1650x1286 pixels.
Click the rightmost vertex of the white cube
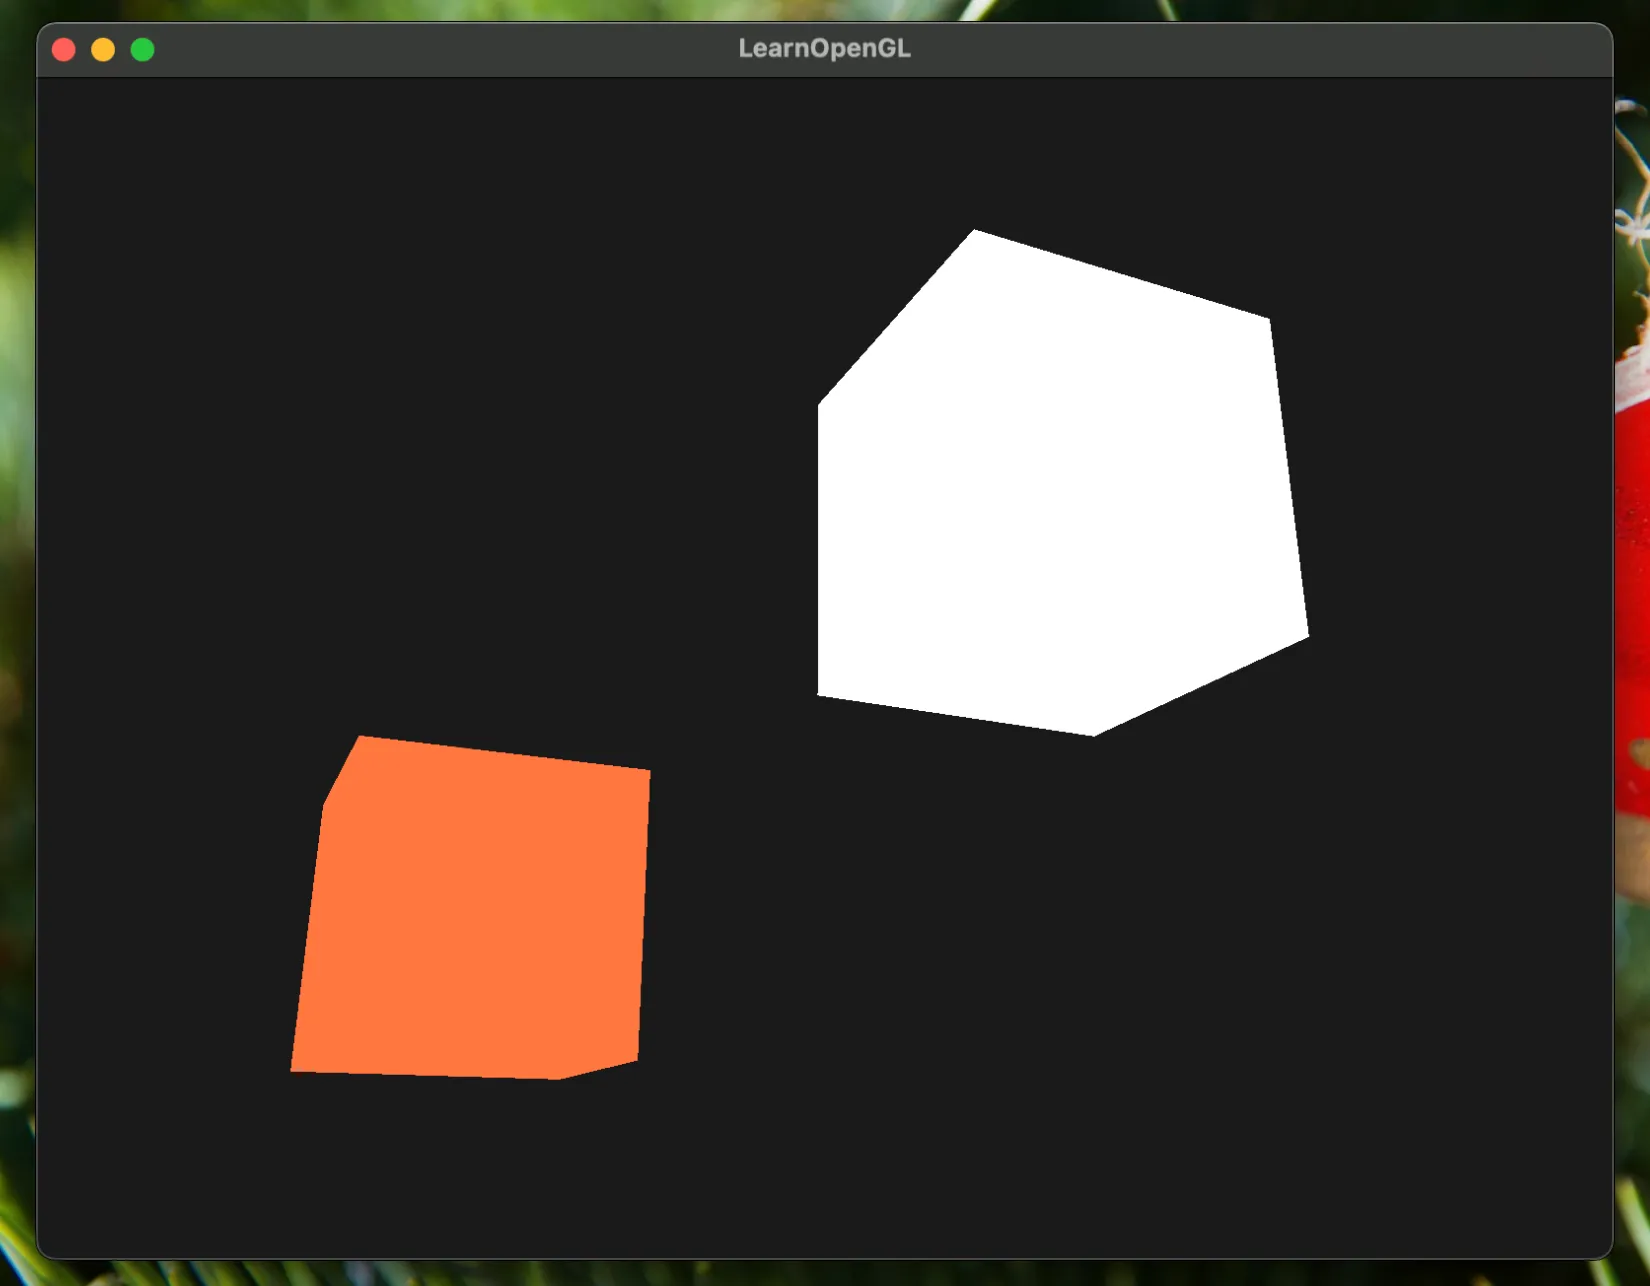[1307, 635]
